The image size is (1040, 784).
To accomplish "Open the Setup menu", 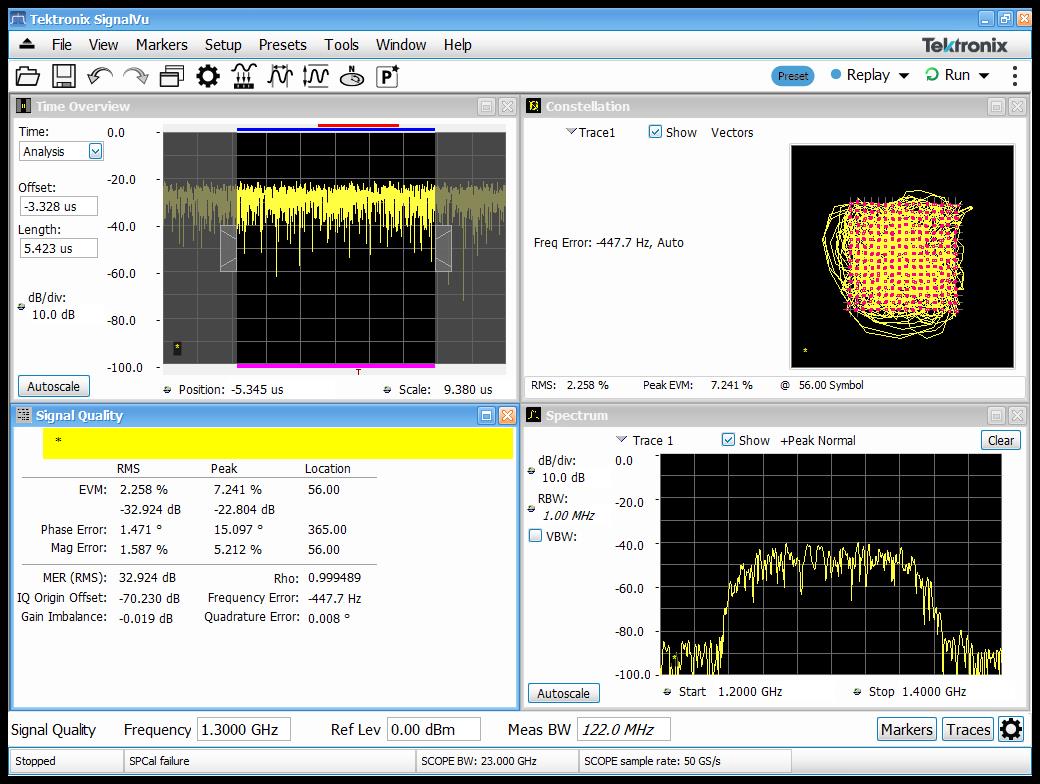I will (x=223, y=44).
